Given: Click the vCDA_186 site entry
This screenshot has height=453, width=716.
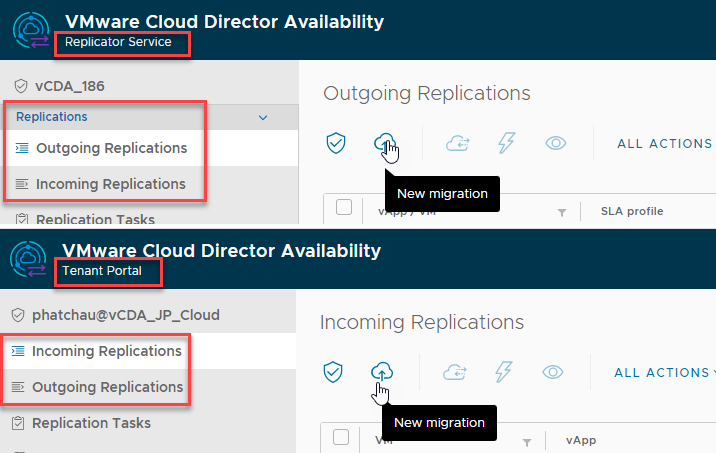Looking at the screenshot, I should pyautogui.click(x=70, y=86).
